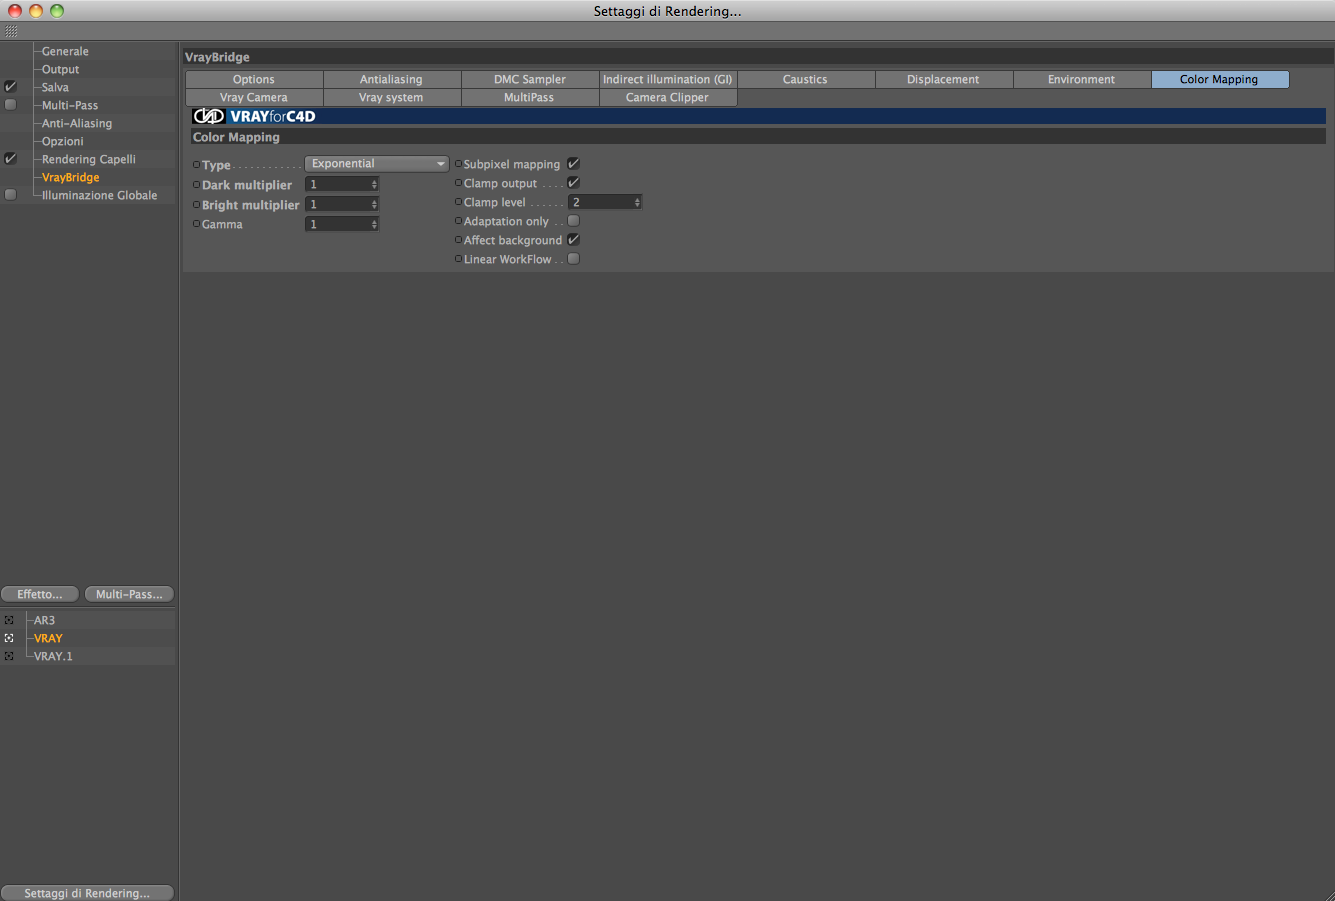Click the Clamp level stepper arrows
Image resolution: width=1335 pixels, height=901 pixels.
(x=637, y=202)
